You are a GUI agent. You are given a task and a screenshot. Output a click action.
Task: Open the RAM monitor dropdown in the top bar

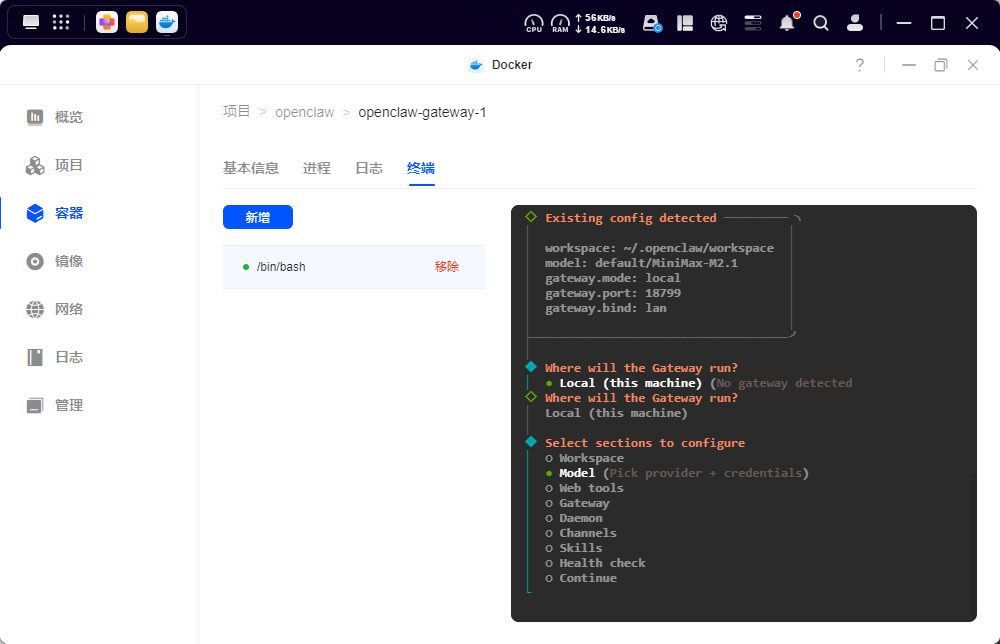[x=561, y=22]
